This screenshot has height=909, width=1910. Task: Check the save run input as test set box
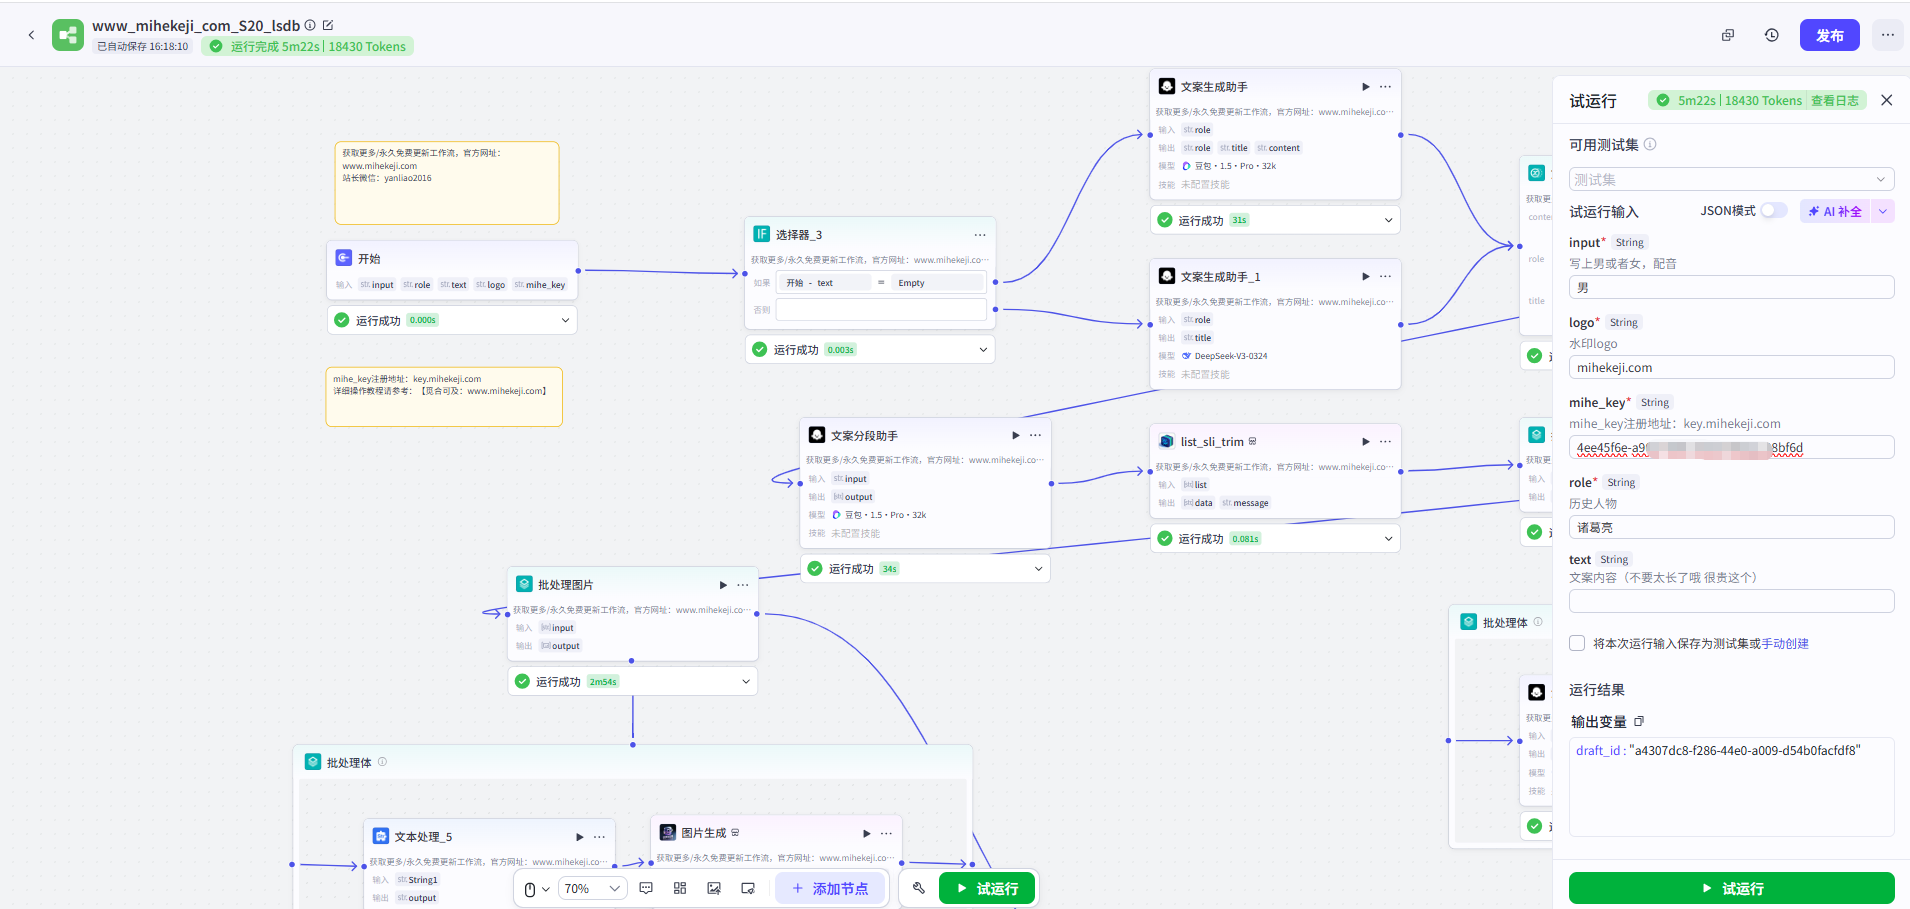point(1577,643)
